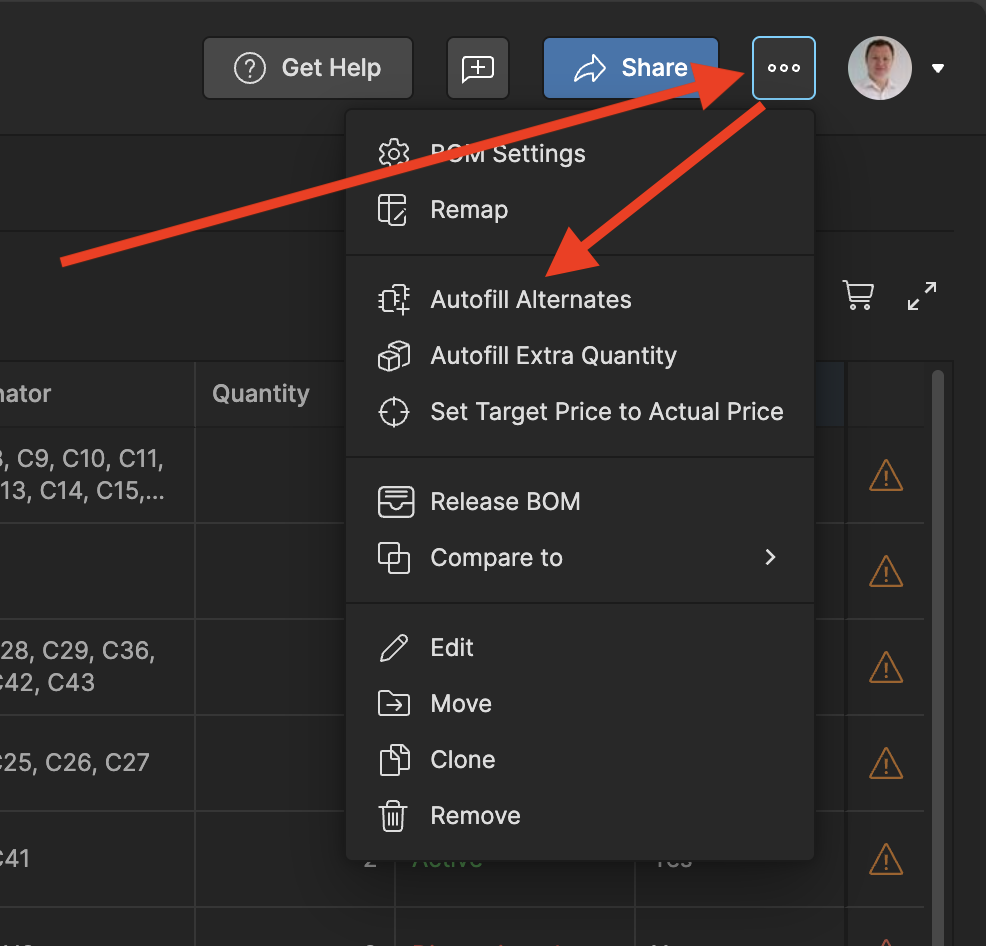The width and height of the screenshot is (986, 946).
Task: Open the ellipsis overflow menu
Action: click(x=783, y=68)
